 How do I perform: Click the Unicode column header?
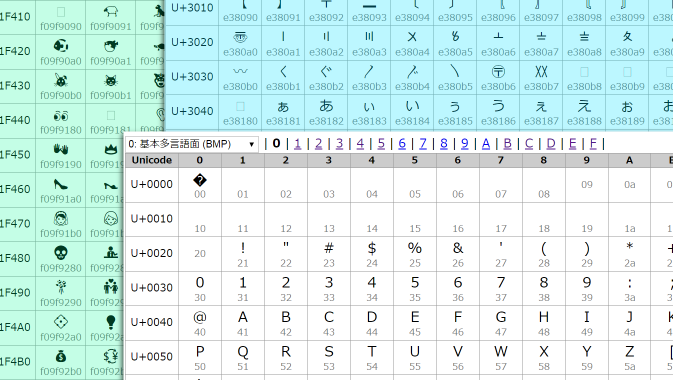[152, 160]
